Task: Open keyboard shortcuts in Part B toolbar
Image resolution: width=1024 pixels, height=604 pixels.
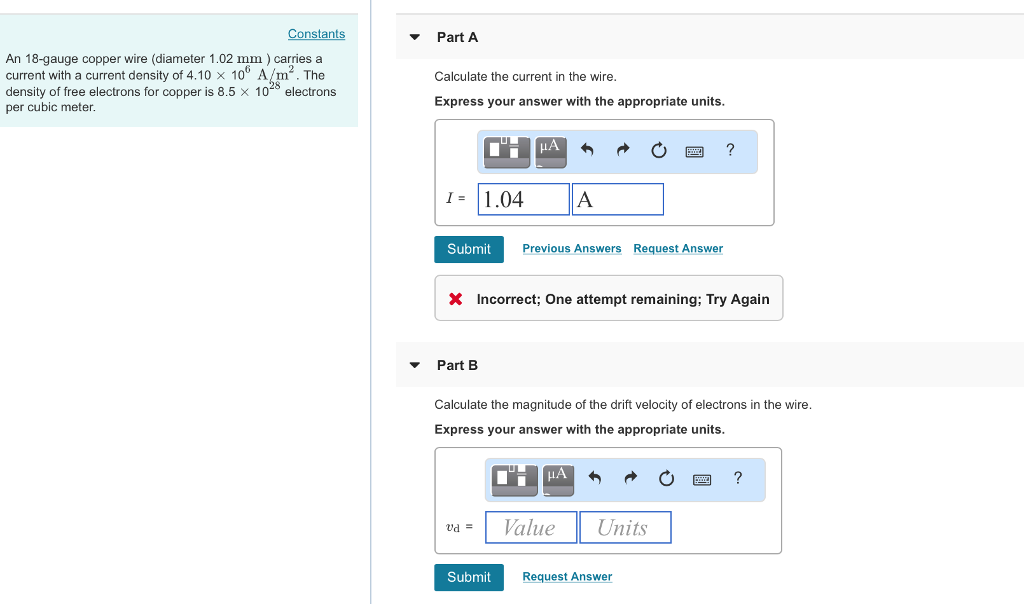Action: [702, 479]
